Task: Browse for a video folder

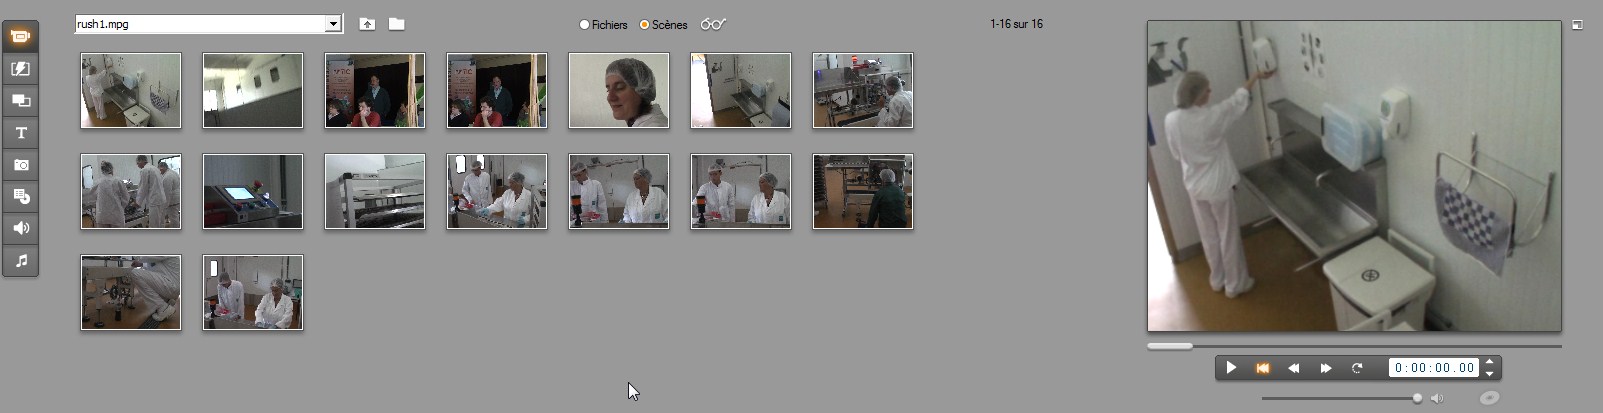Action: [396, 24]
